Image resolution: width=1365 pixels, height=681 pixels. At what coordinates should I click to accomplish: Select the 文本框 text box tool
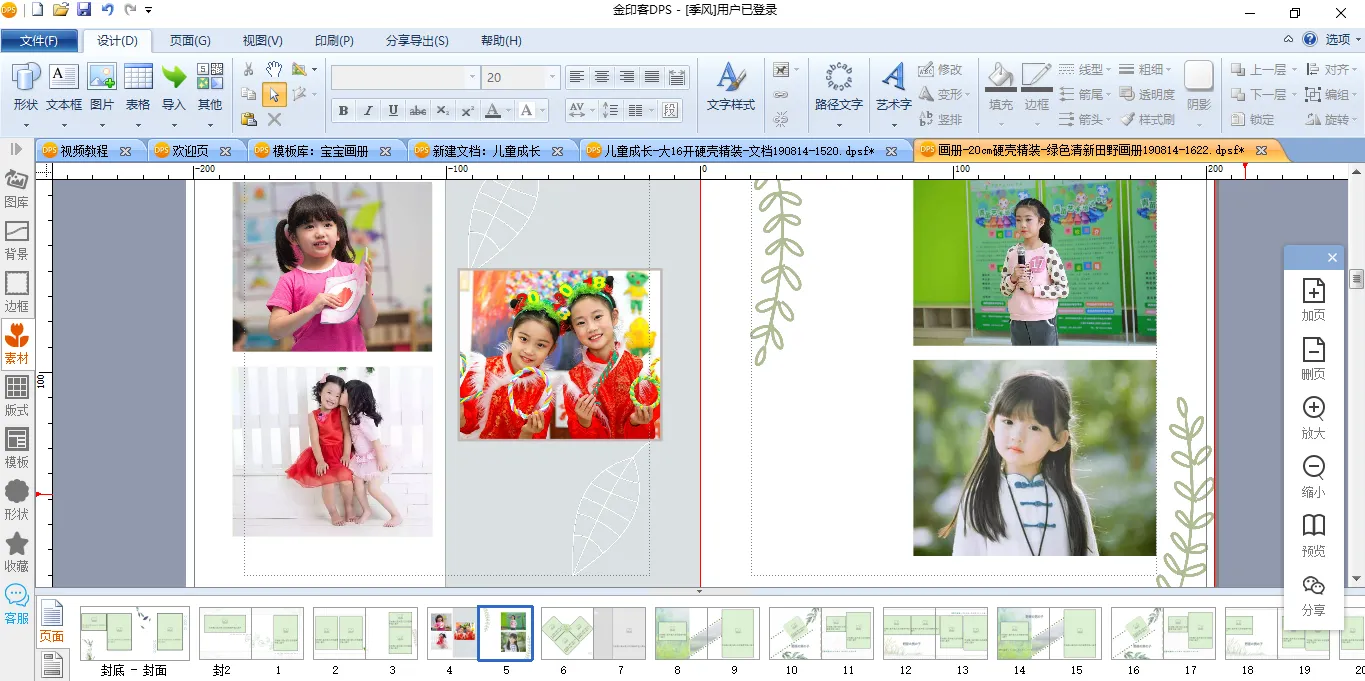coord(64,78)
